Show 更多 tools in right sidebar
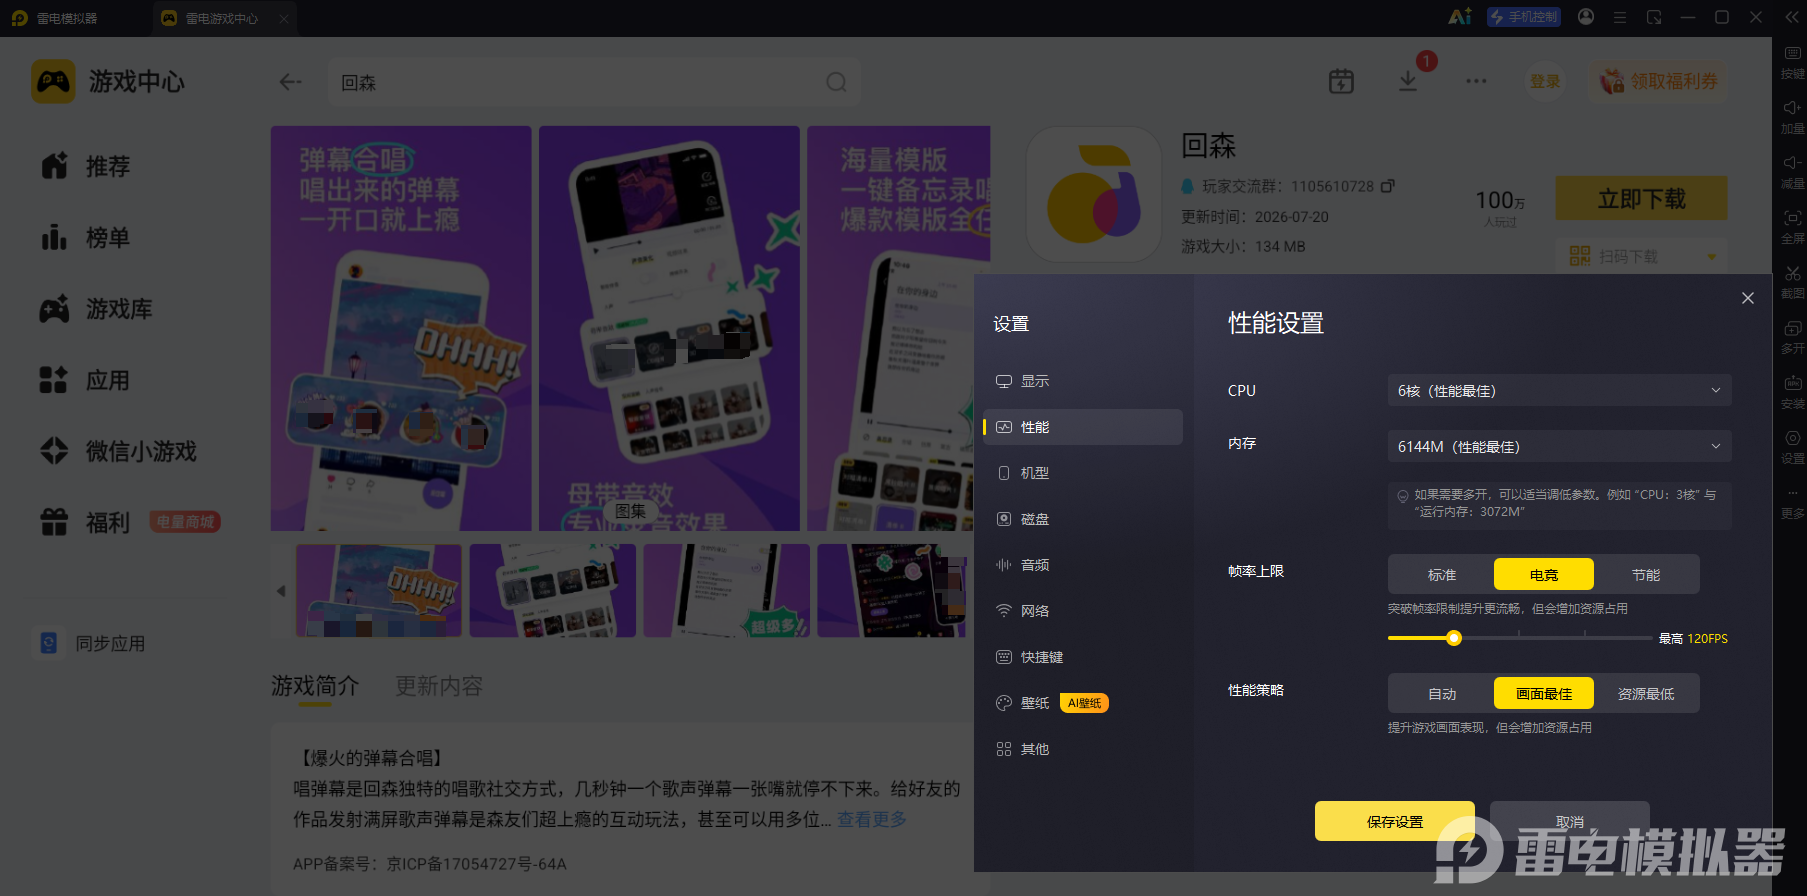This screenshot has width=1807, height=896. point(1792,502)
